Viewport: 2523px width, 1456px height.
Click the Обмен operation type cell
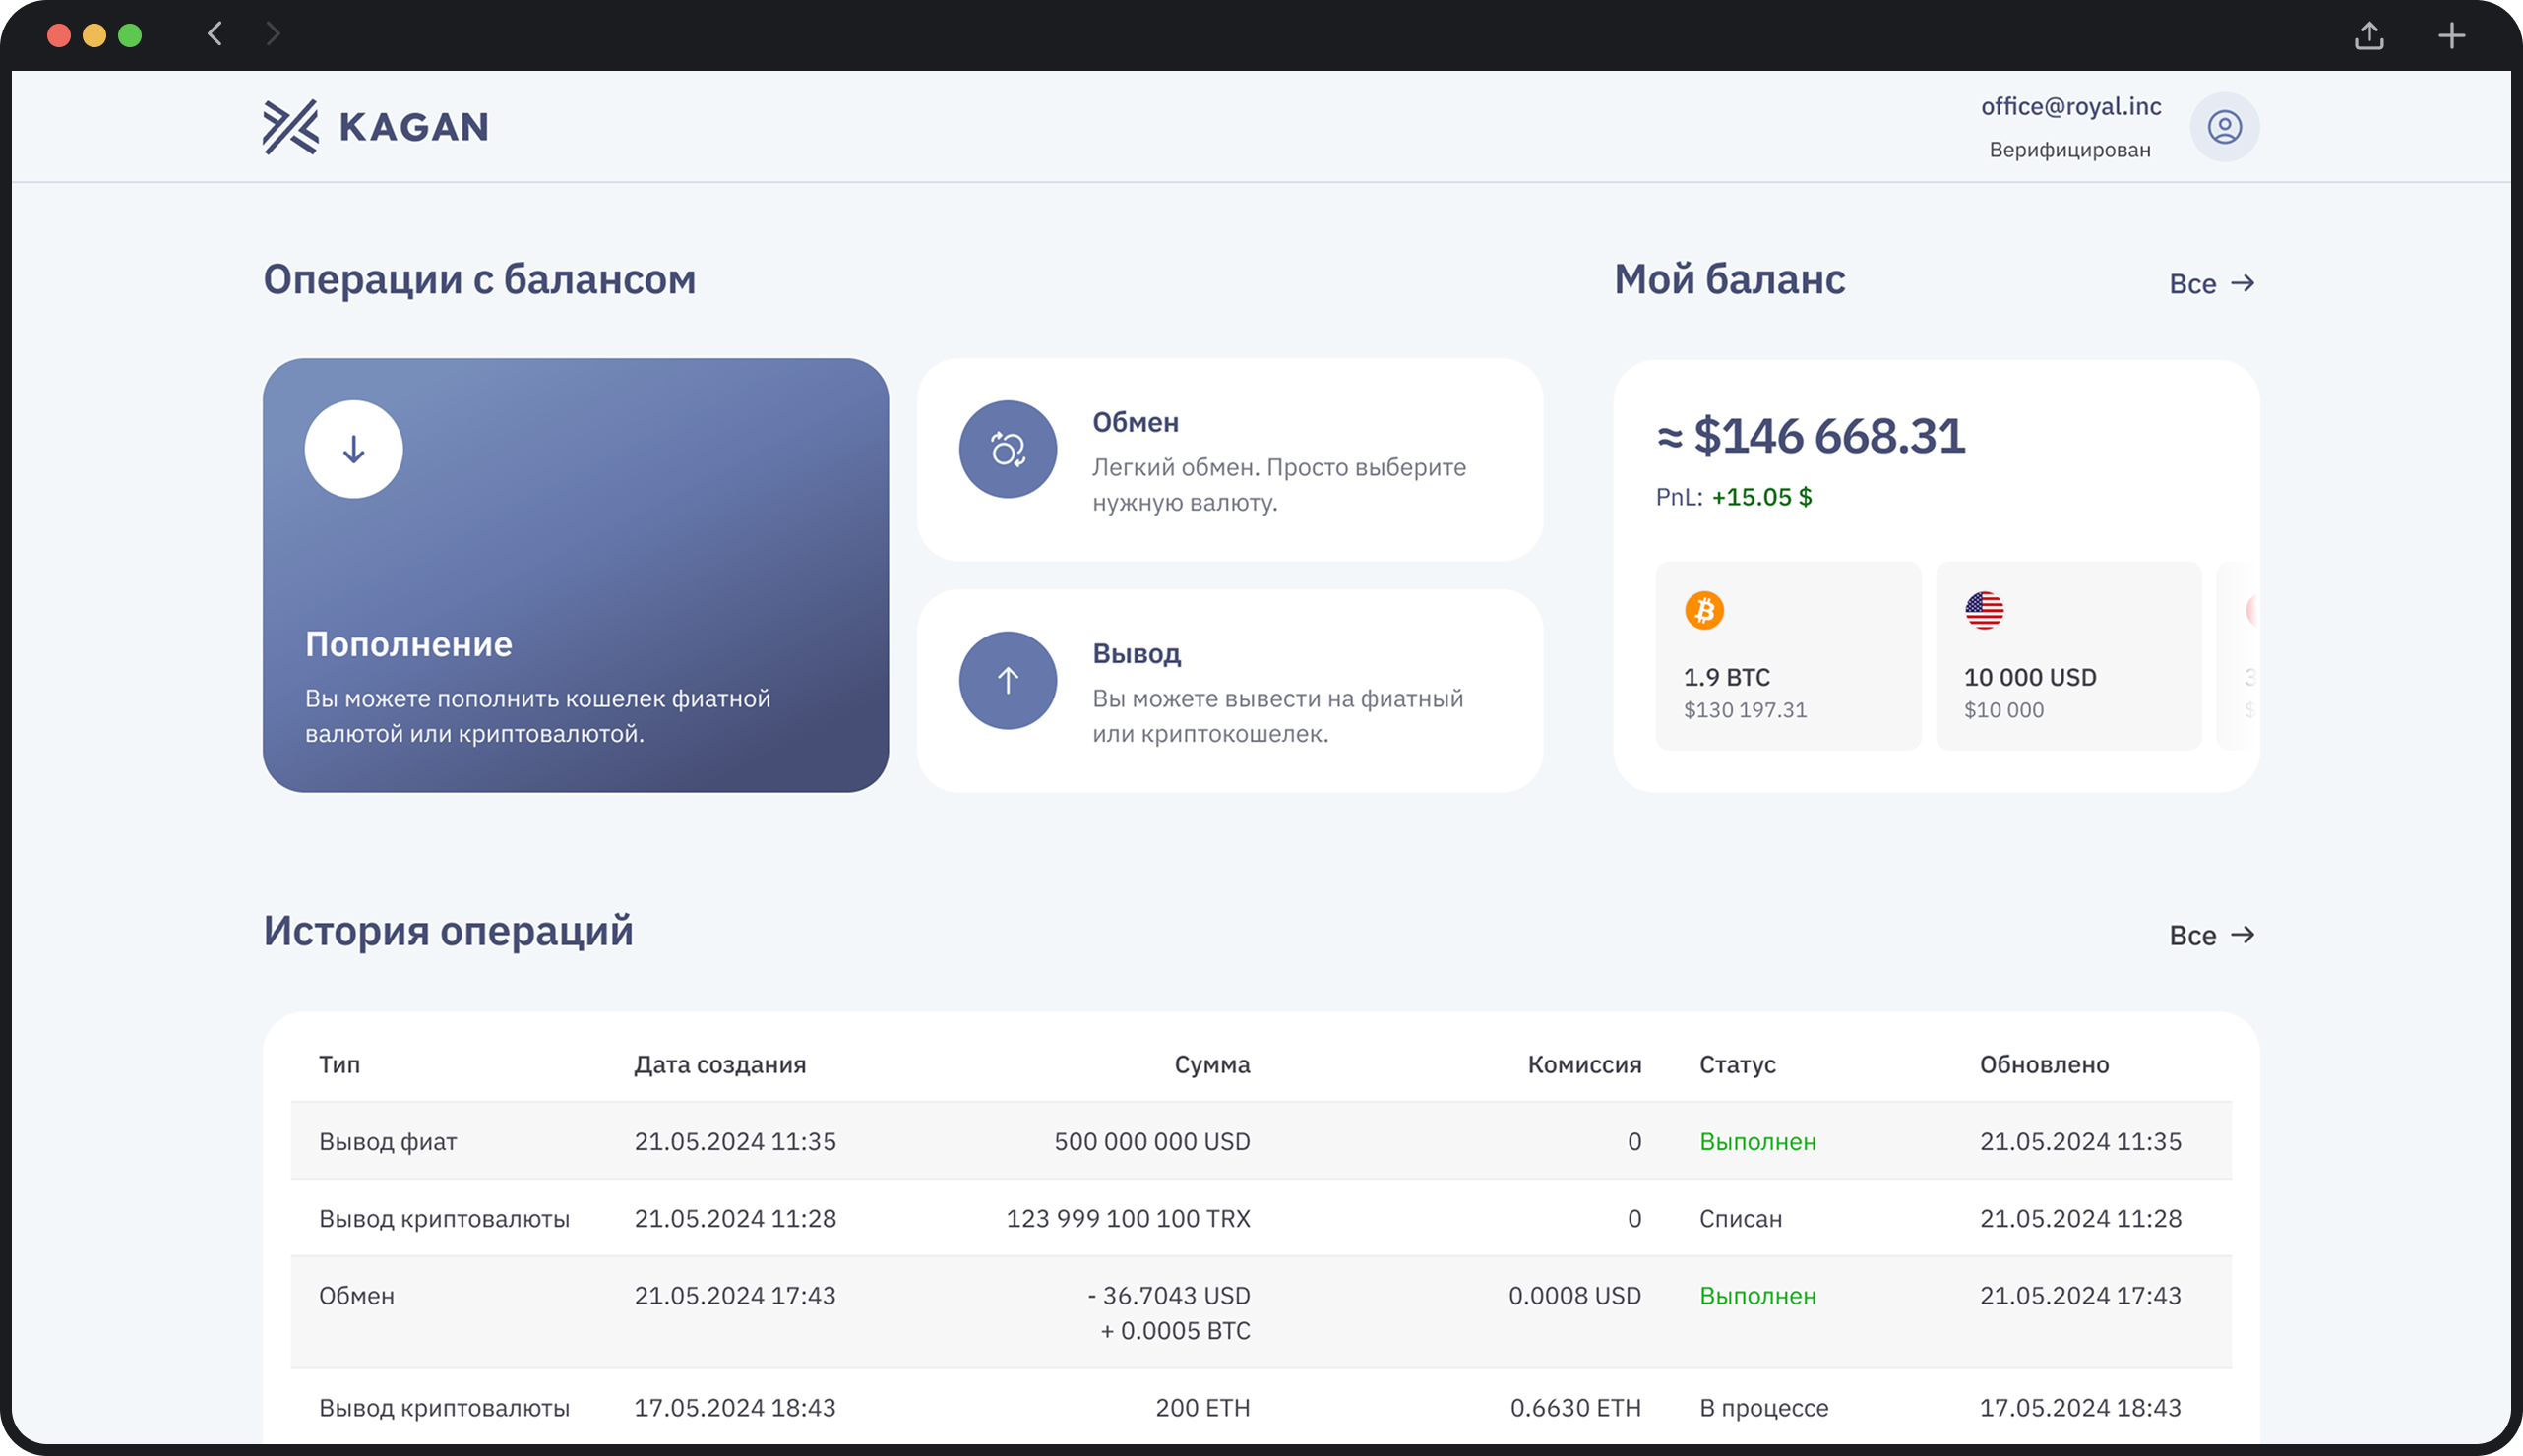coord(357,1295)
